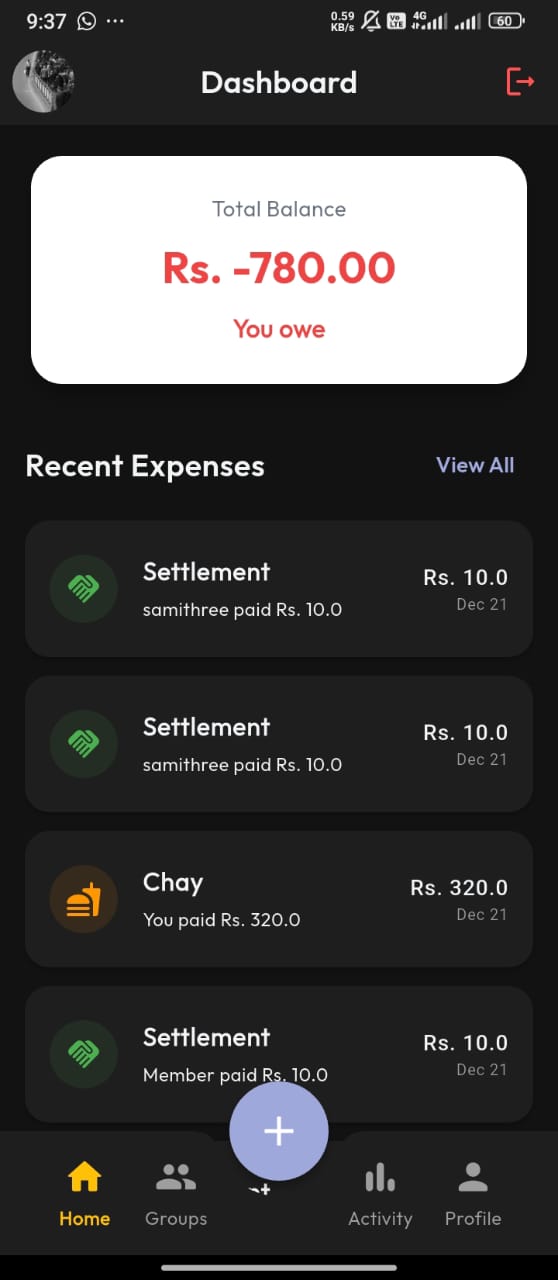The height and width of the screenshot is (1280, 558).
Task: Tap the Recent Expenses heading
Action: [x=145, y=466]
